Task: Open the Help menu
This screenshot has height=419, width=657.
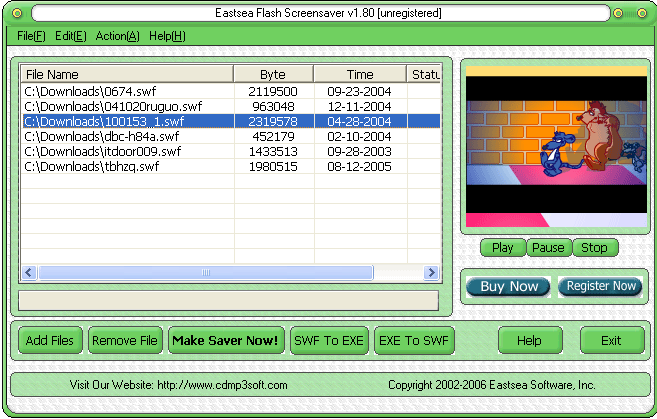Action: tap(167, 36)
